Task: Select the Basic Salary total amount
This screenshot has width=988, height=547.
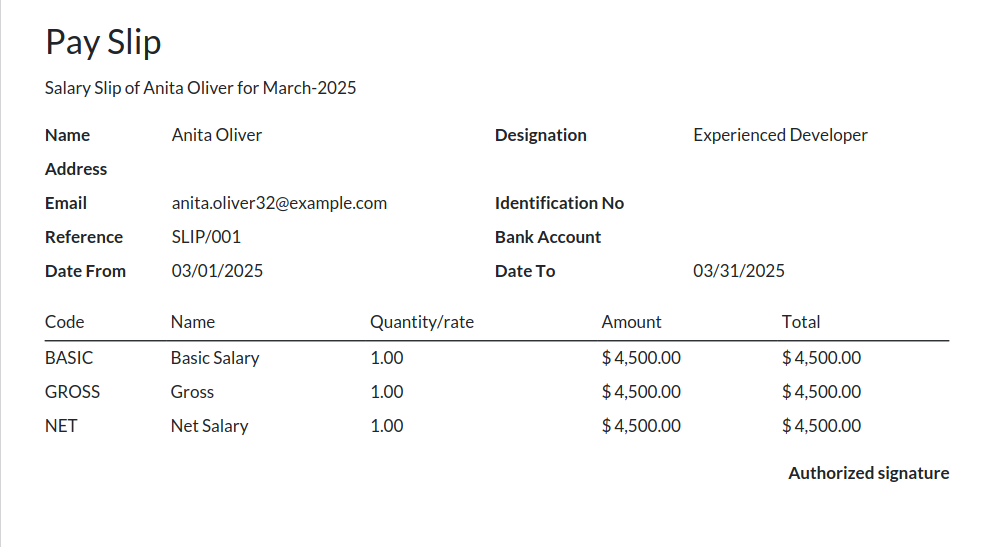Action: click(x=822, y=358)
